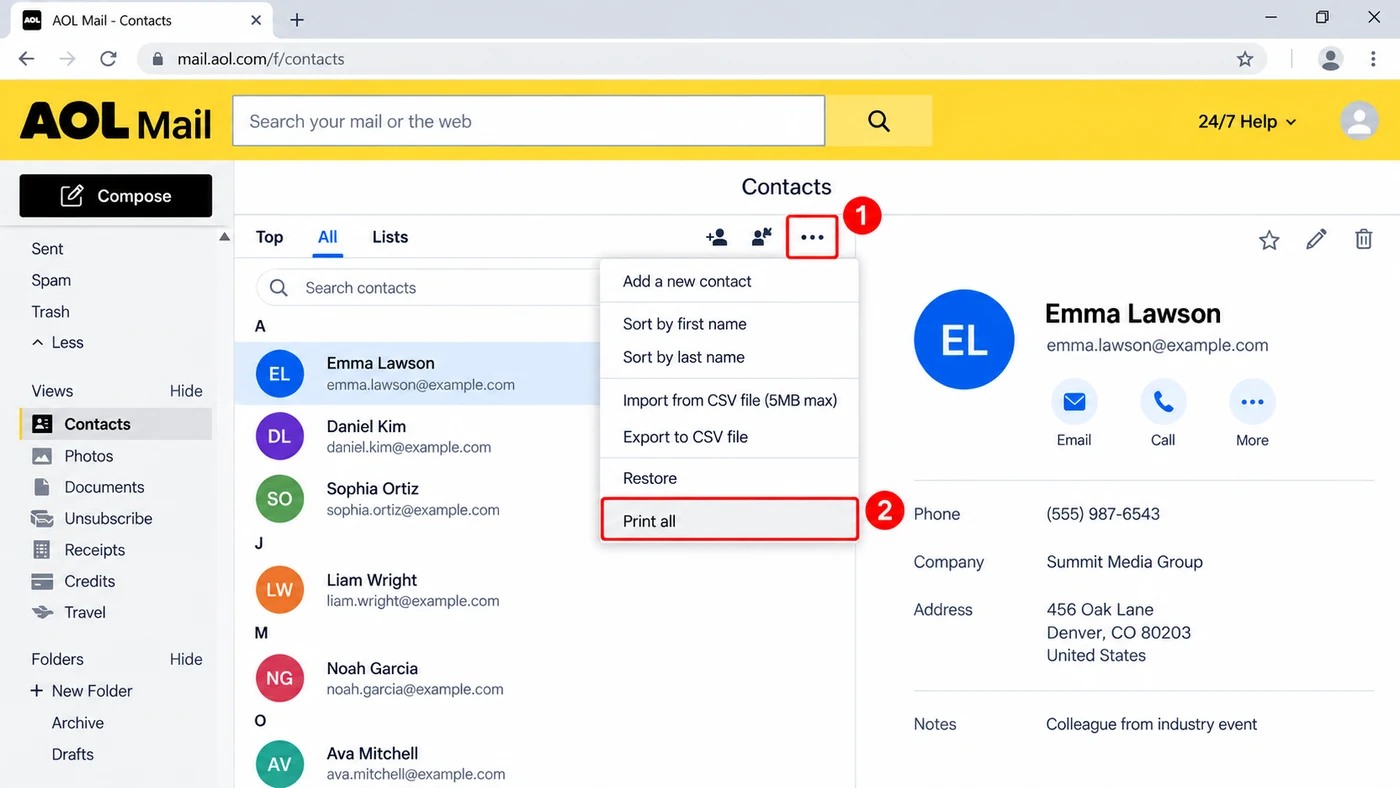Click the Email action icon for Emma Lawson
Viewport: 1400px width, 788px height.
point(1074,402)
